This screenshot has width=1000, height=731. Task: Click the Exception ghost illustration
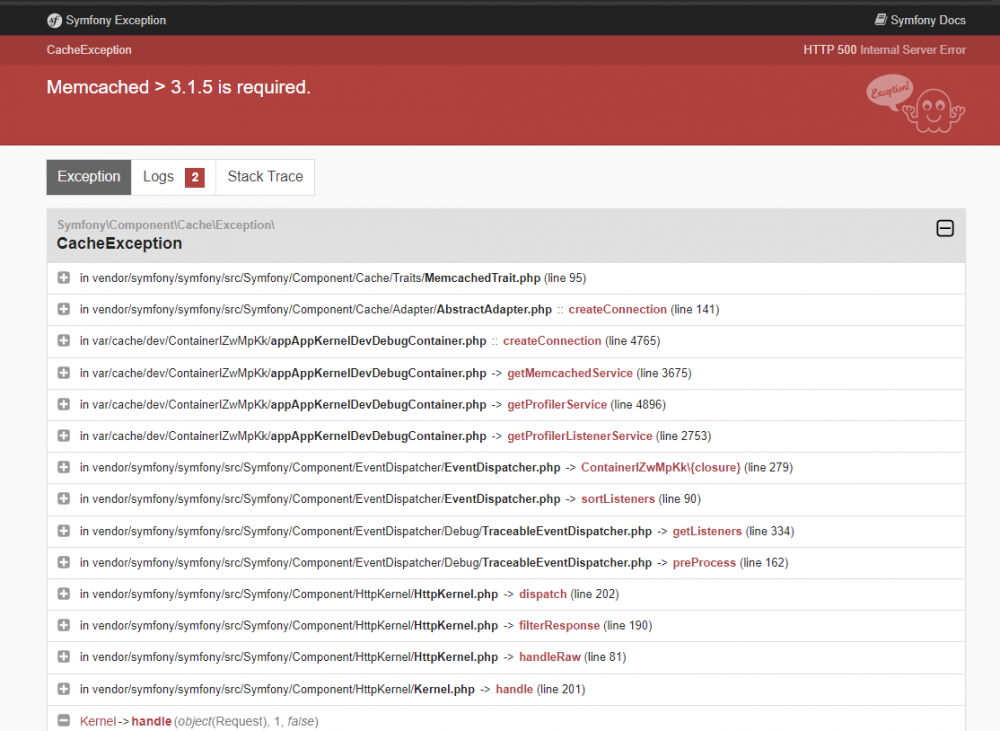(x=916, y=104)
